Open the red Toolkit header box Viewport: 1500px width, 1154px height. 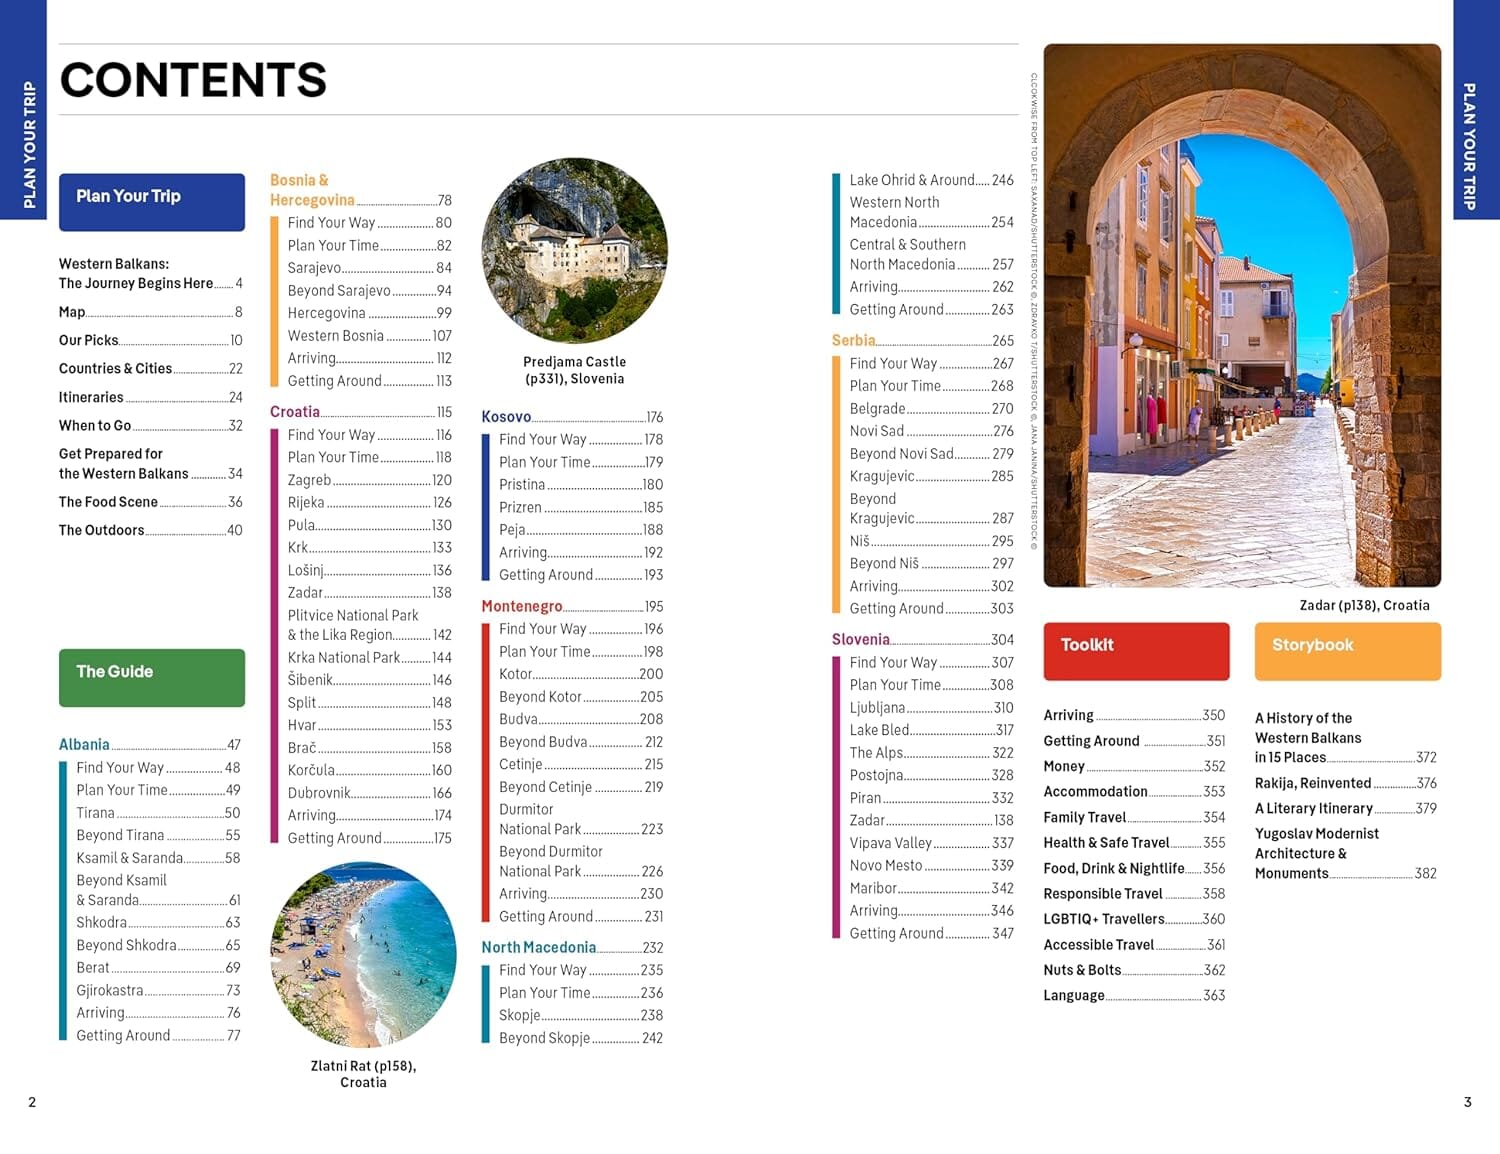pos(1136,651)
